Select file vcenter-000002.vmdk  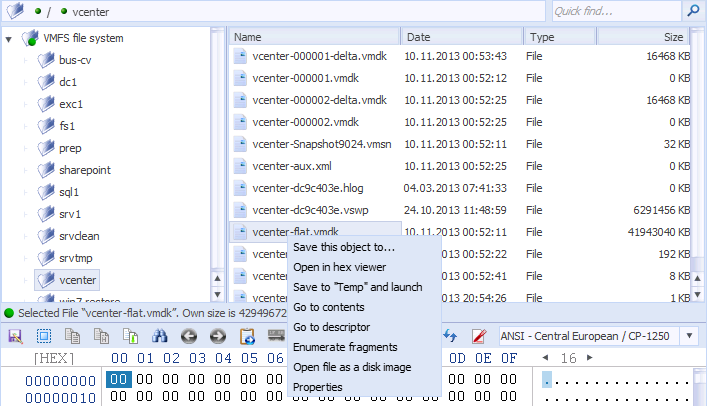tap(305, 122)
